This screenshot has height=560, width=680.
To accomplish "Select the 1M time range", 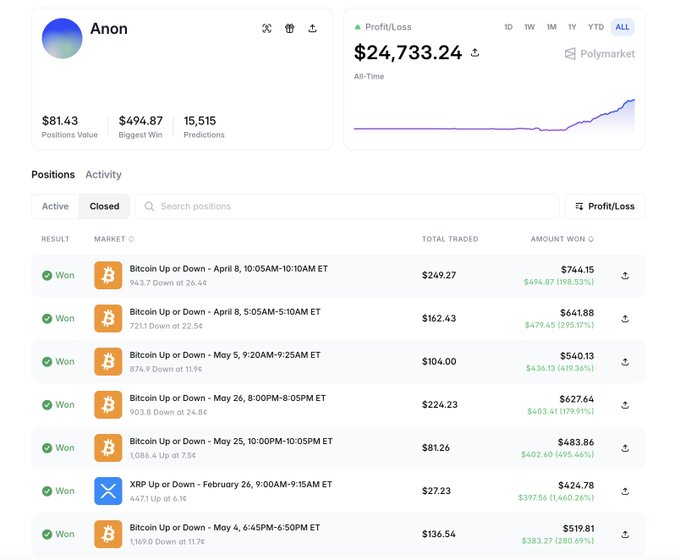I will (x=551, y=27).
